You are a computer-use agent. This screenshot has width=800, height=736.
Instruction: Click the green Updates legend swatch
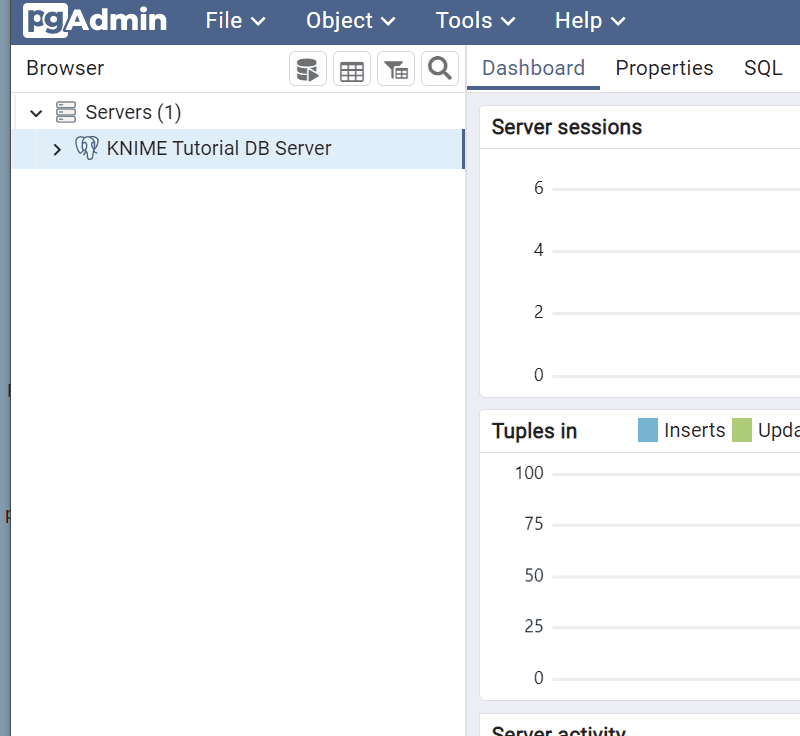click(x=741, y=430)
